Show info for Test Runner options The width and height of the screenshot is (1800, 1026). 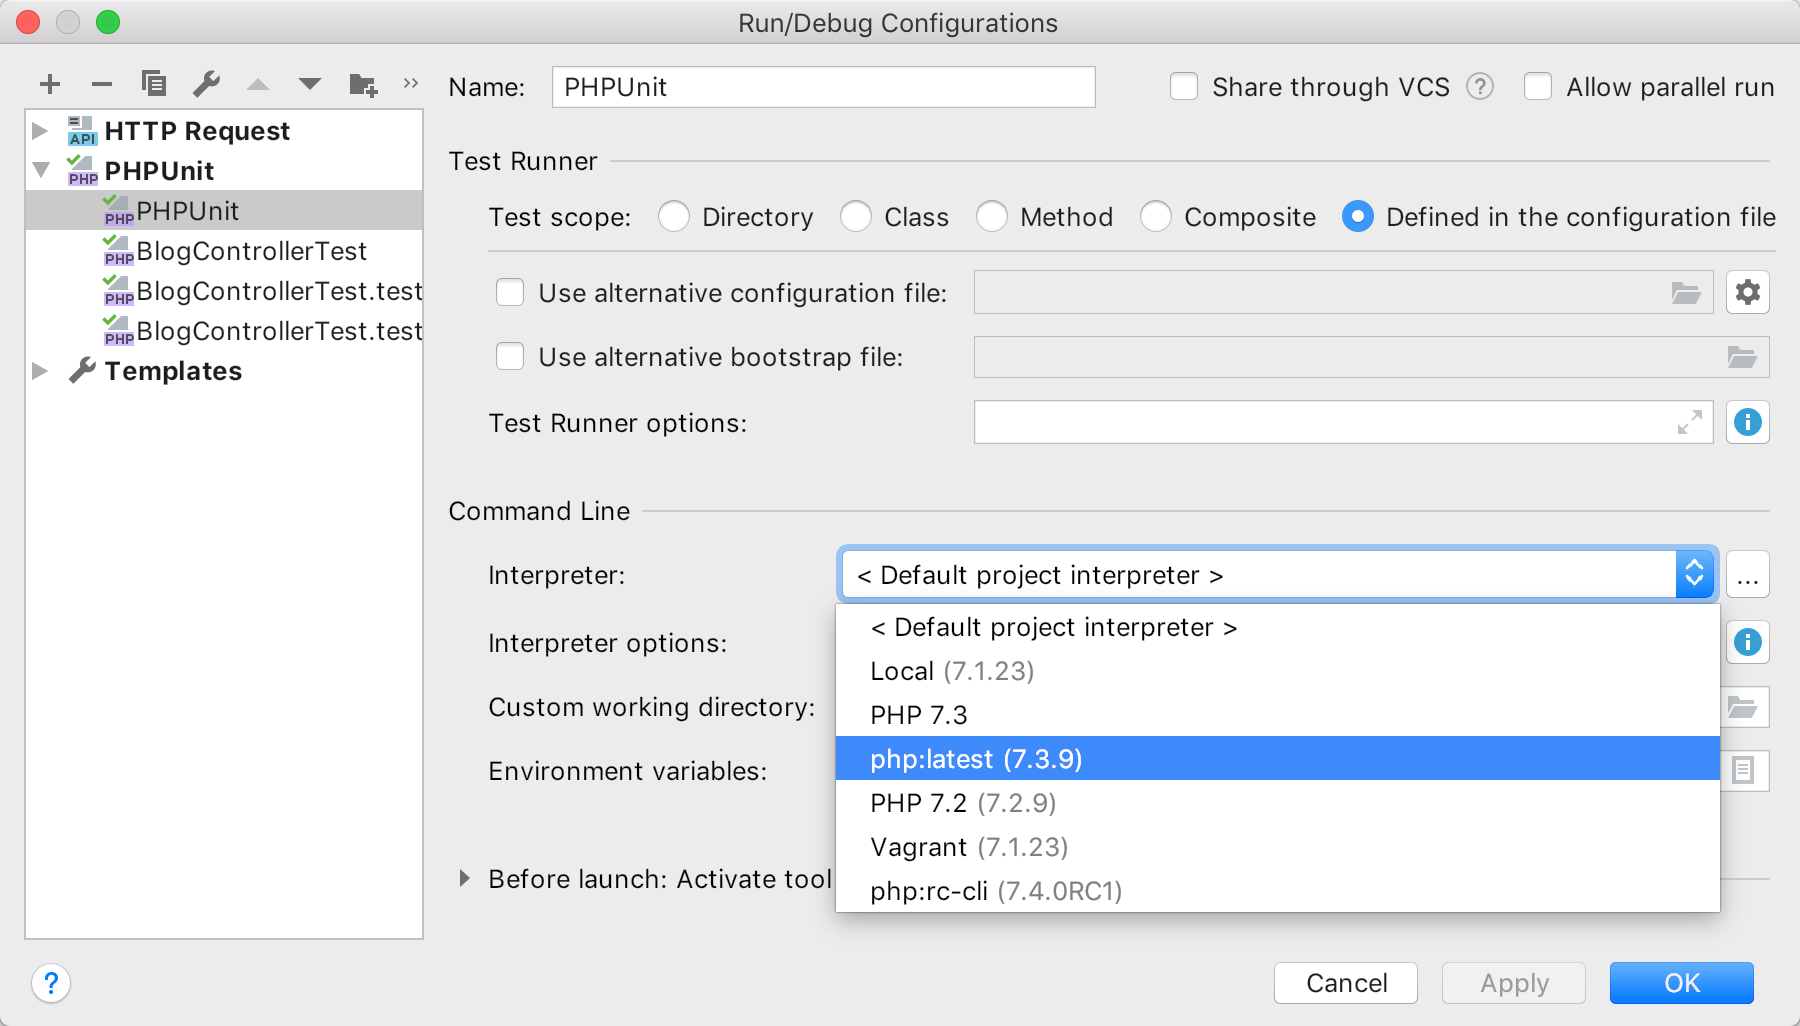click(x=1748, y=422)
